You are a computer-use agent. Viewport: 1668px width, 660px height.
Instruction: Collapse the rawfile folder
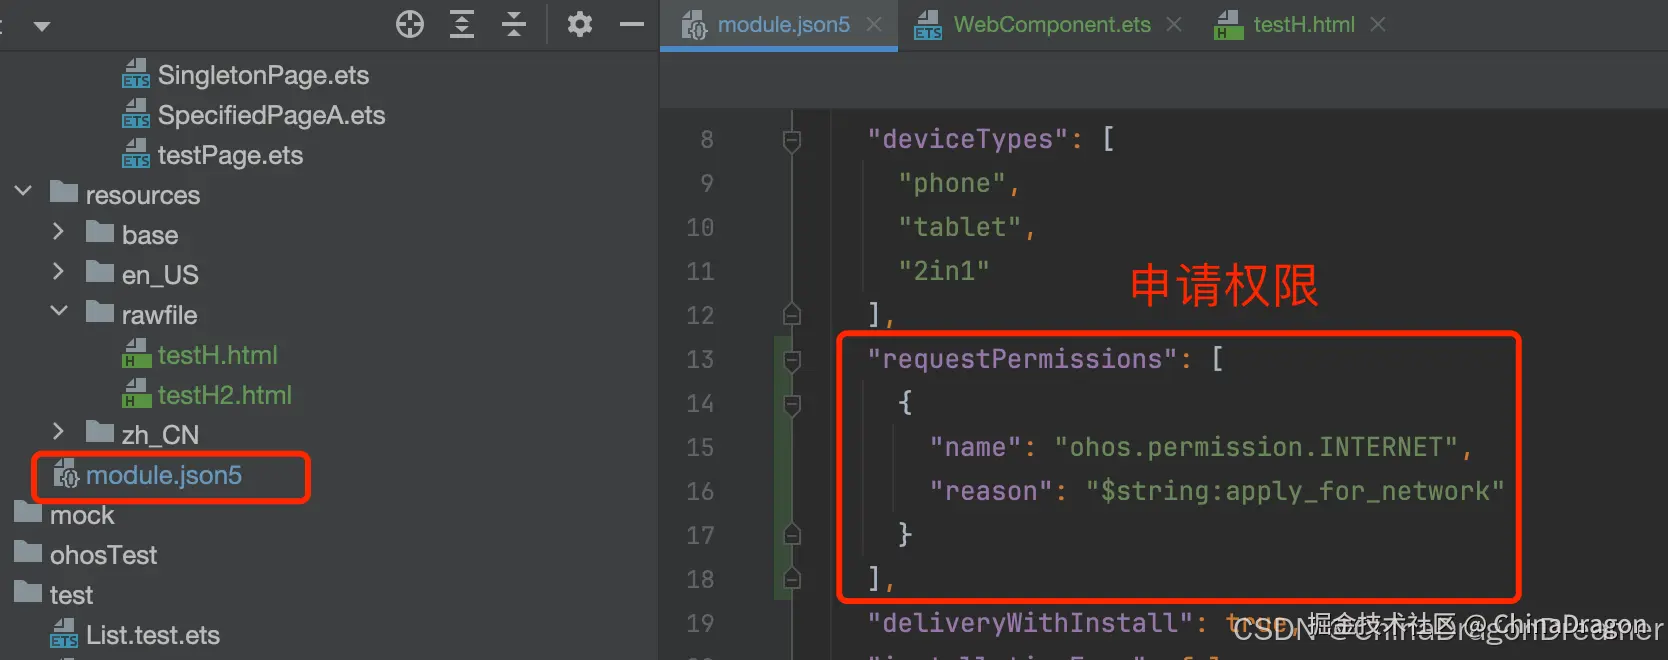pos(59,311)
